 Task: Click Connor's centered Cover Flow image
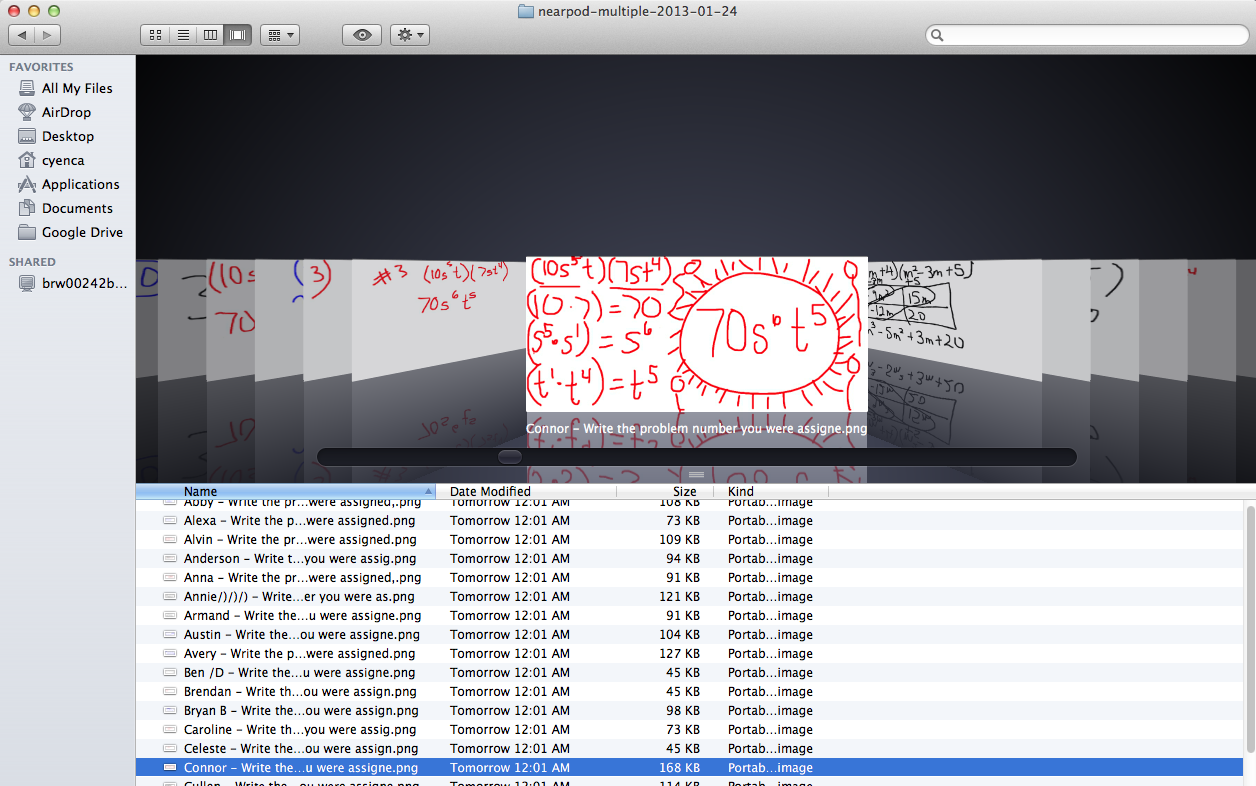click(x=697, y=333)
